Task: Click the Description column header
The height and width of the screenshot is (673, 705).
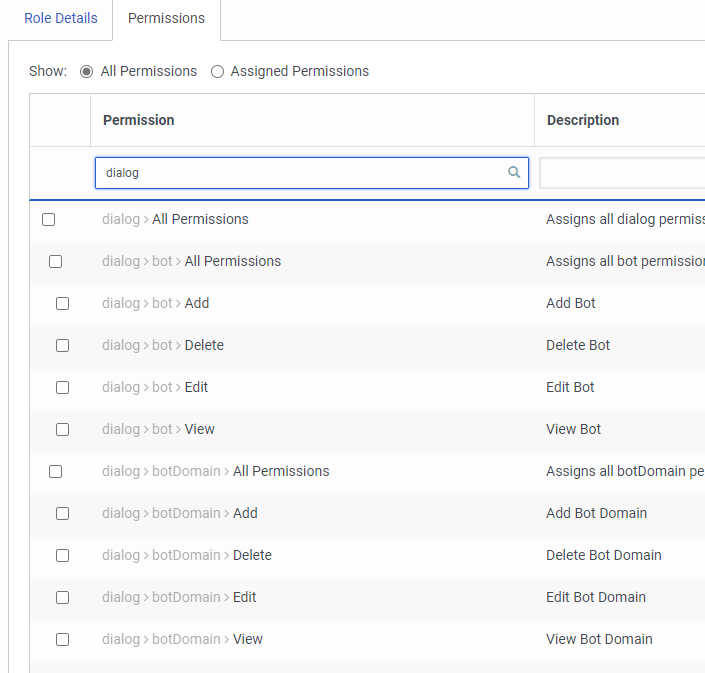Action: [x=583, y=120]
